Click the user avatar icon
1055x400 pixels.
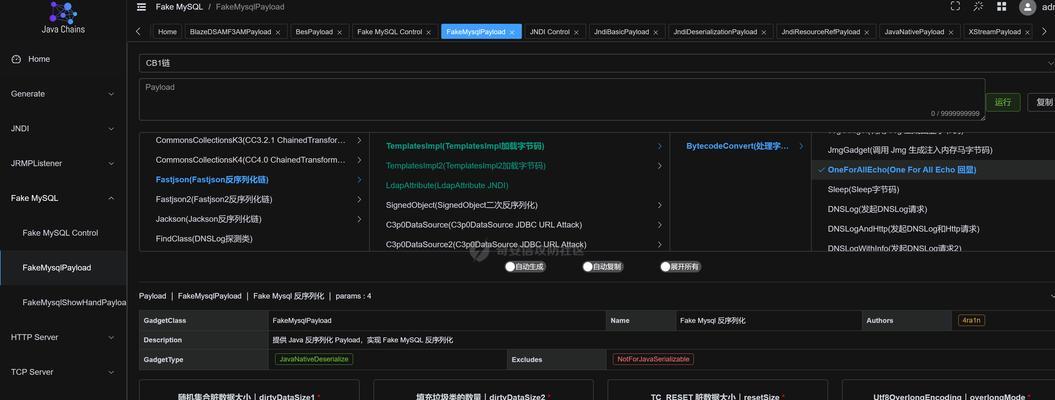click(1027, 7)
